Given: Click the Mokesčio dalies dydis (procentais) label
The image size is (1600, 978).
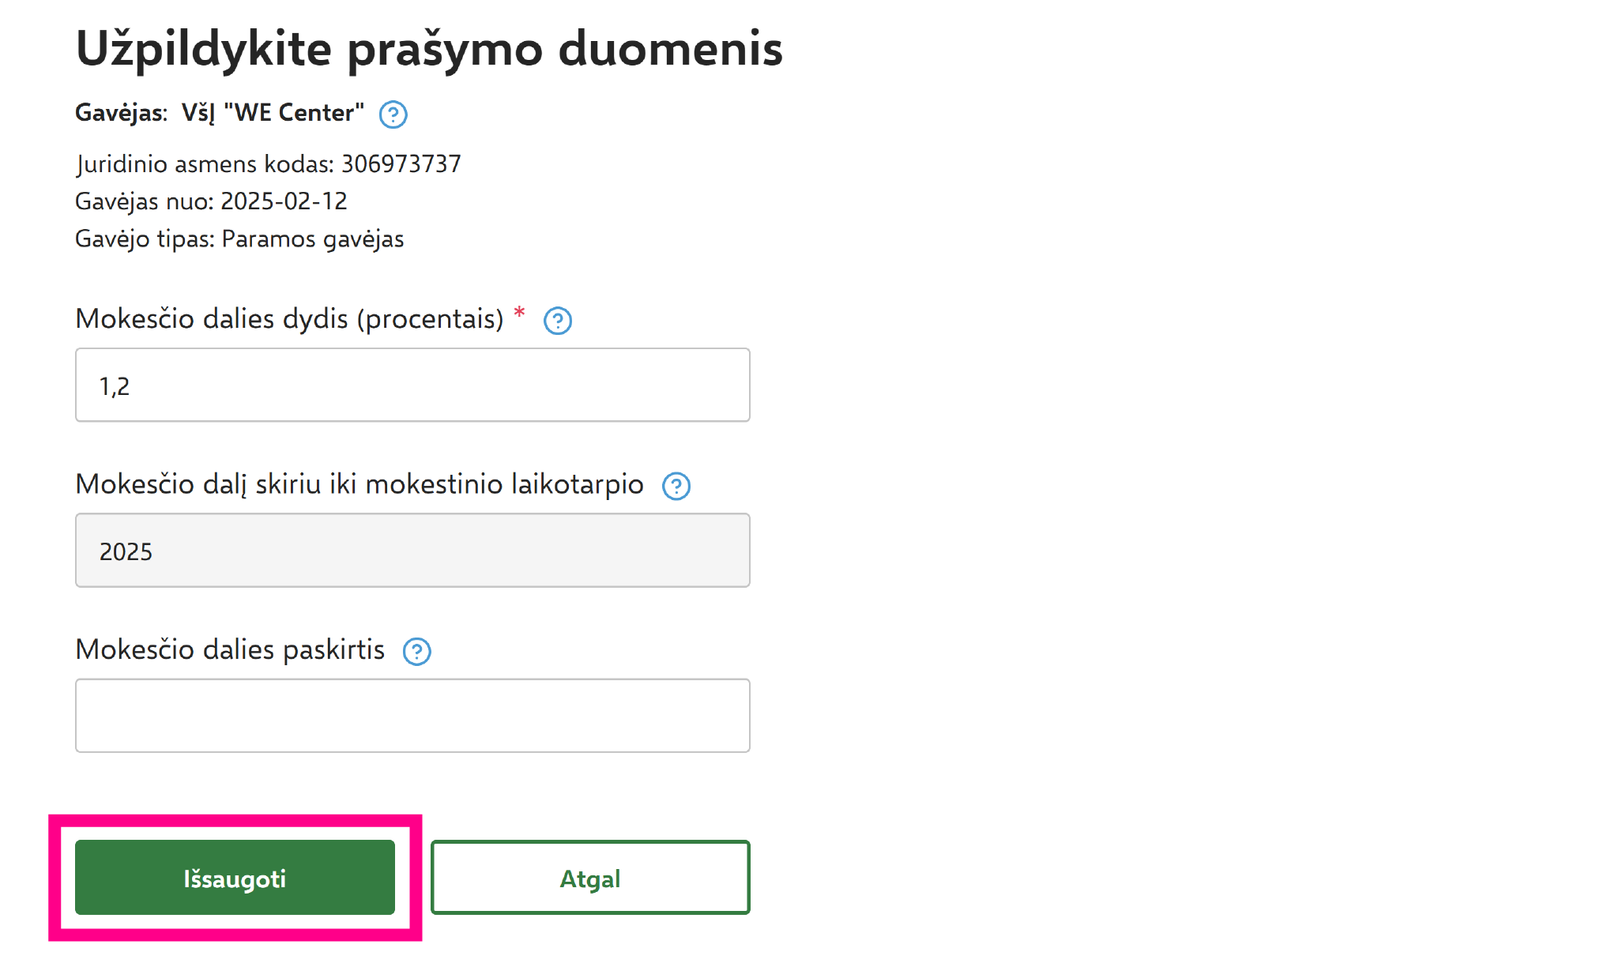Looking at the screenshot, I should point(289,319).
